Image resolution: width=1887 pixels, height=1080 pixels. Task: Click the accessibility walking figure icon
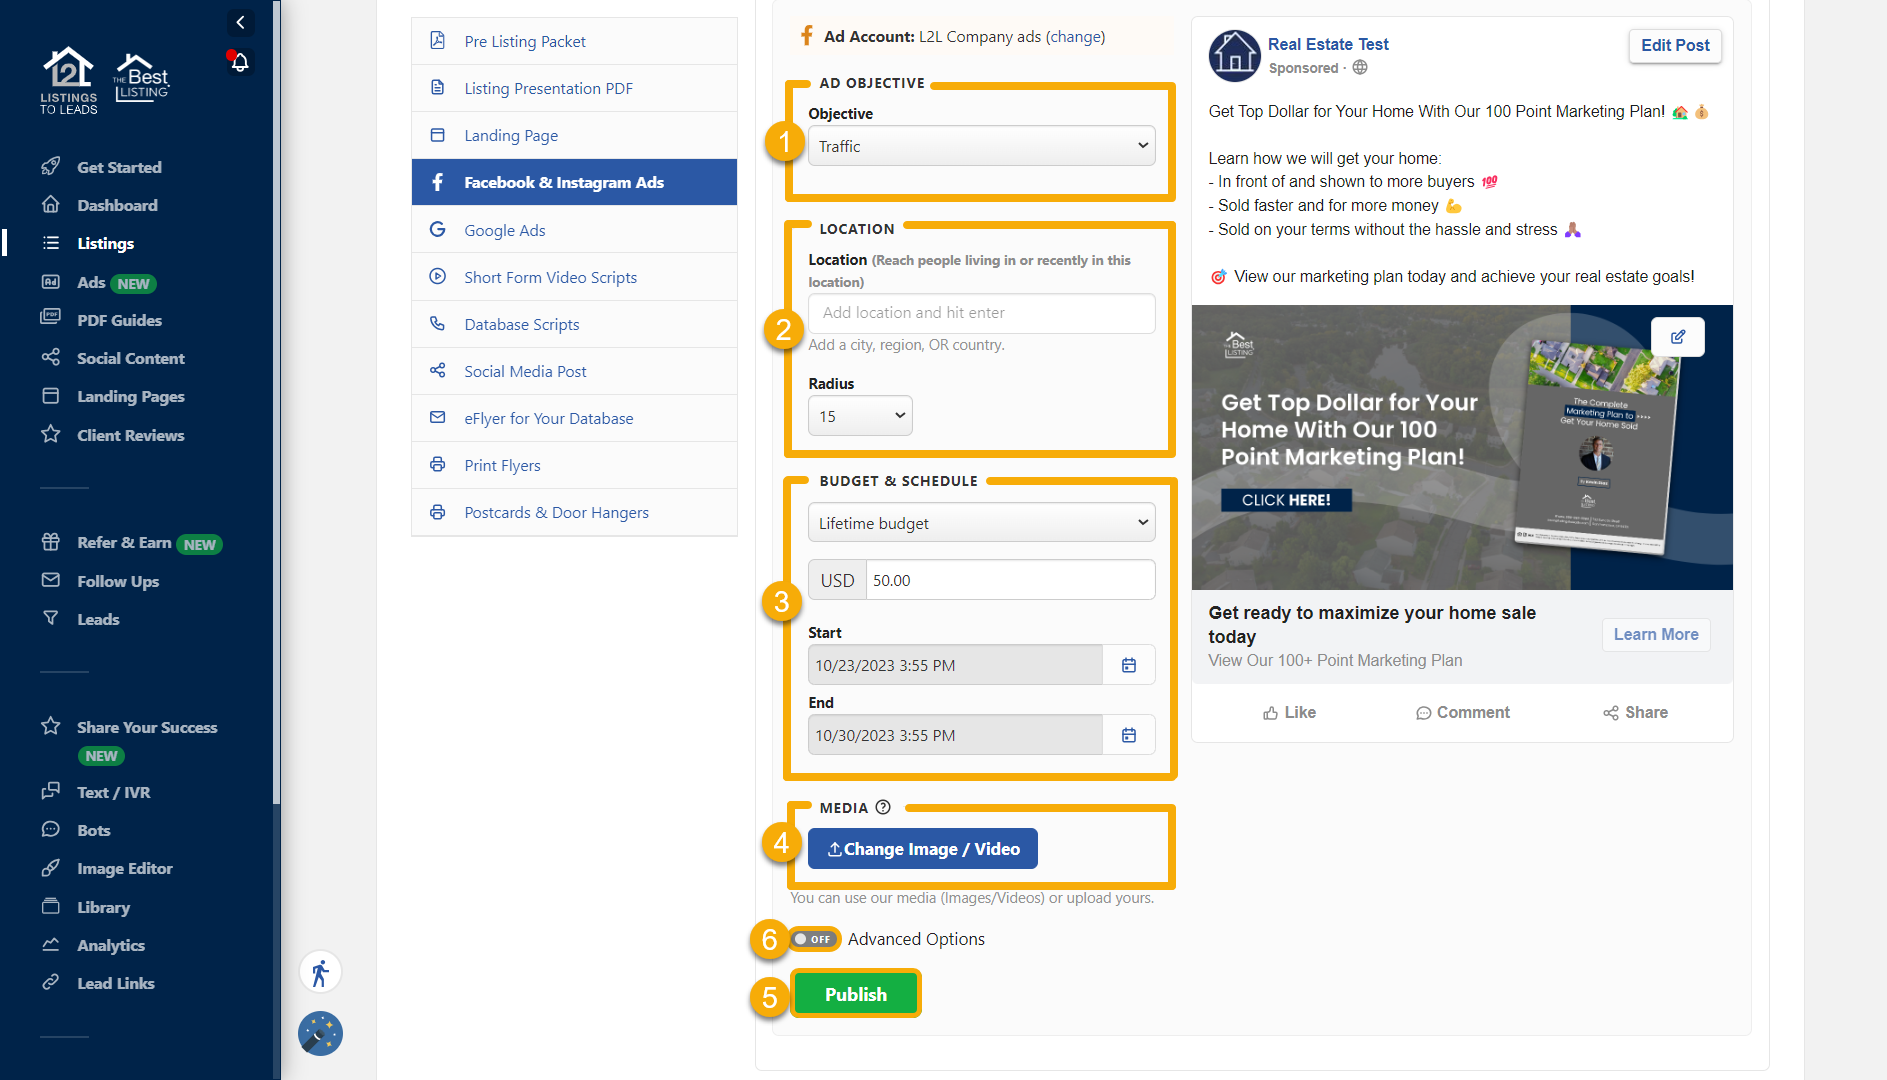[320, 971]
